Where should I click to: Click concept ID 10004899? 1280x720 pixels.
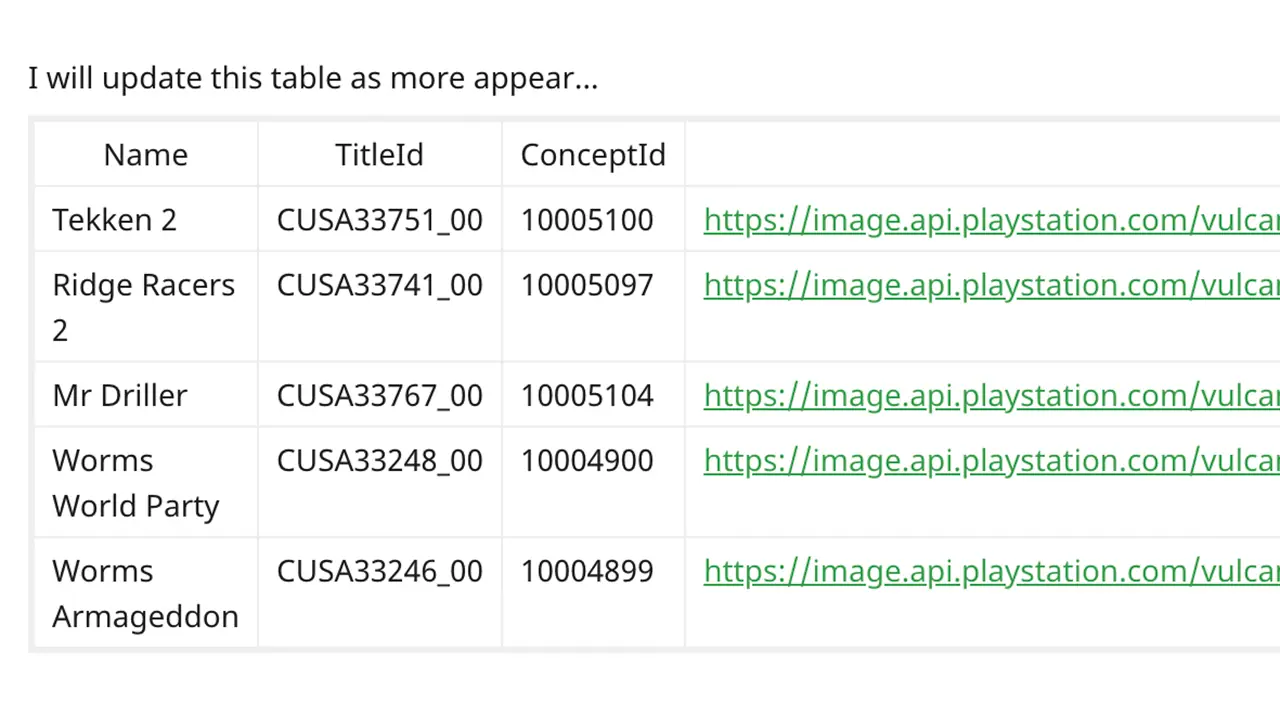tap(587, 571)
